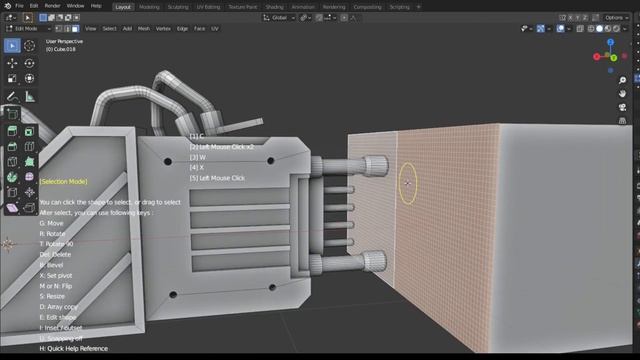Image resolution: width=640 pixels, height=360 pixels.
Task: Click the pan hand viewport icon
Action: click(x=622, y=93)
